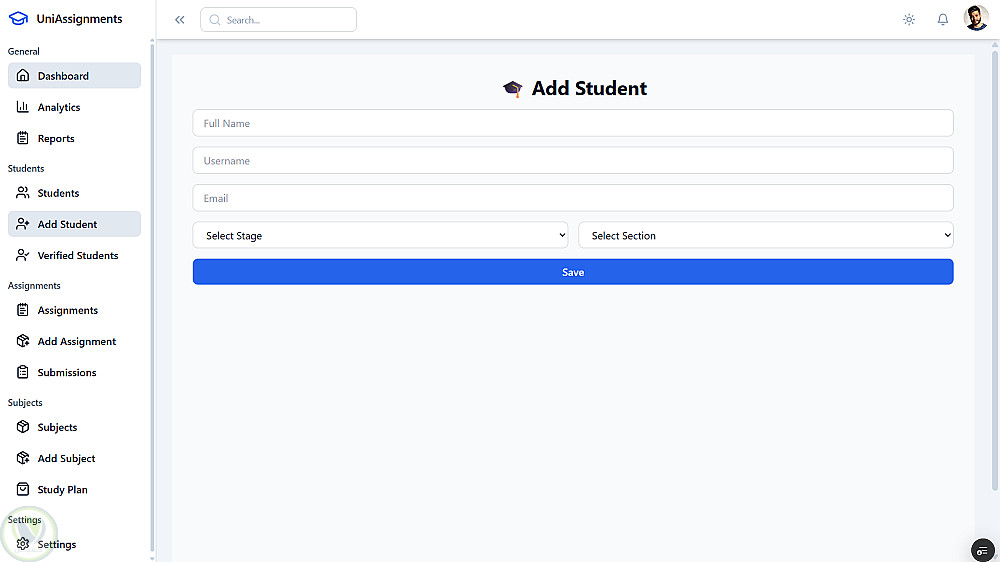This screenshot has height=562, width=1000.
Task: Click the Students people icon
Action: (x=23, y=193)
